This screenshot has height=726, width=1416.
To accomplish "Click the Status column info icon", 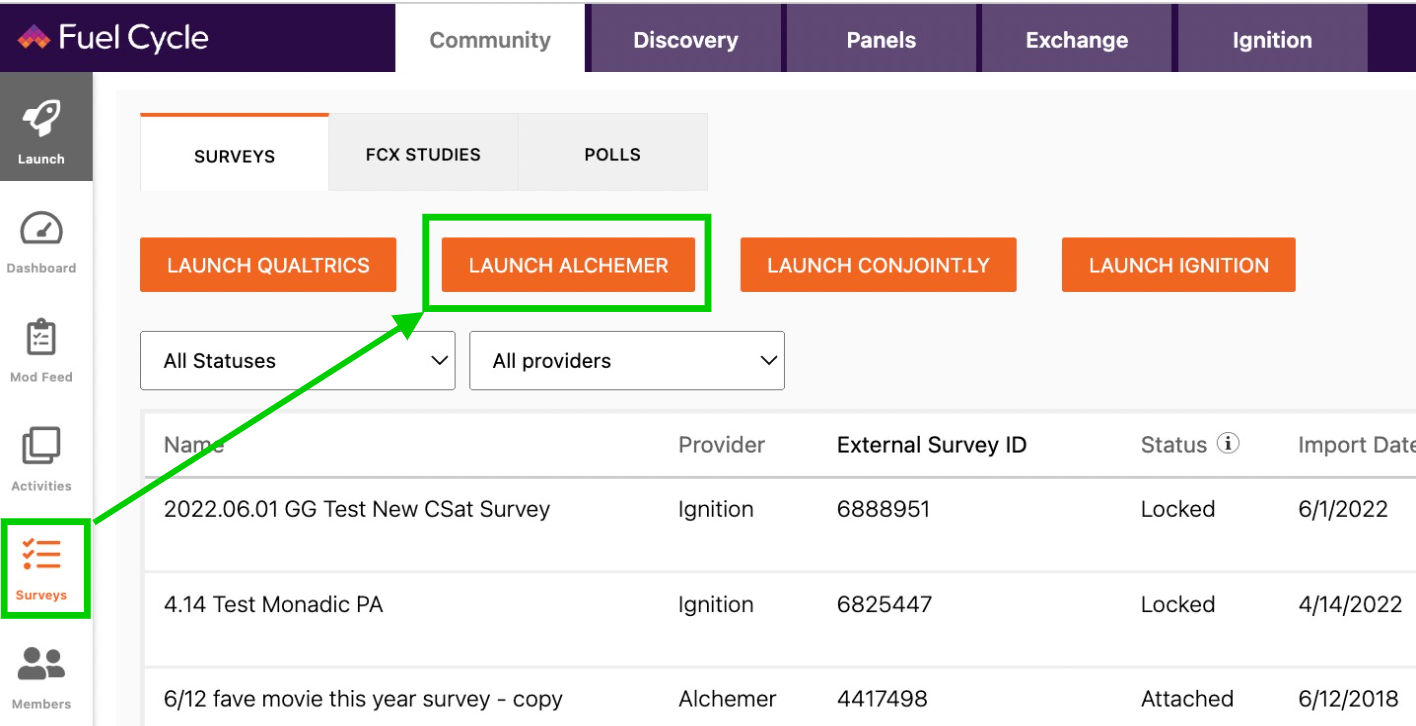I will 1228,444.
